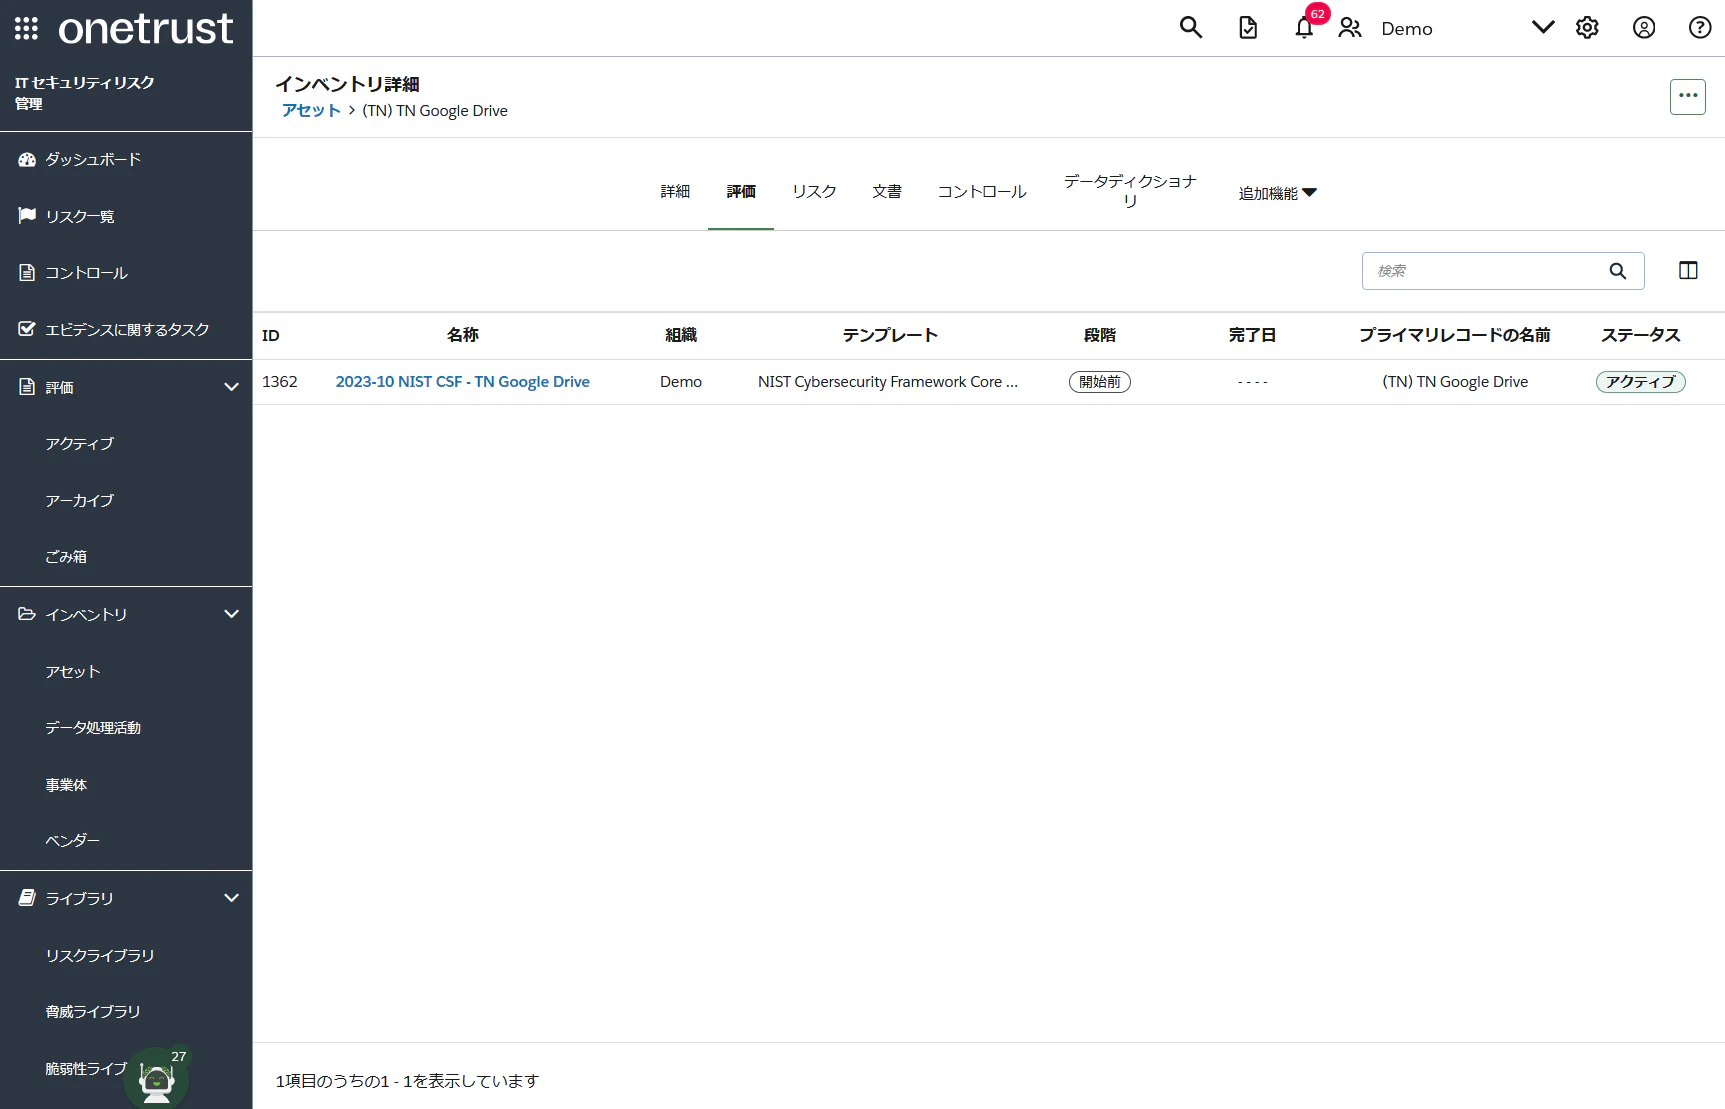Click the テンプレート column header
This screenshot has height=1109, width=1725.
(890, 336)
